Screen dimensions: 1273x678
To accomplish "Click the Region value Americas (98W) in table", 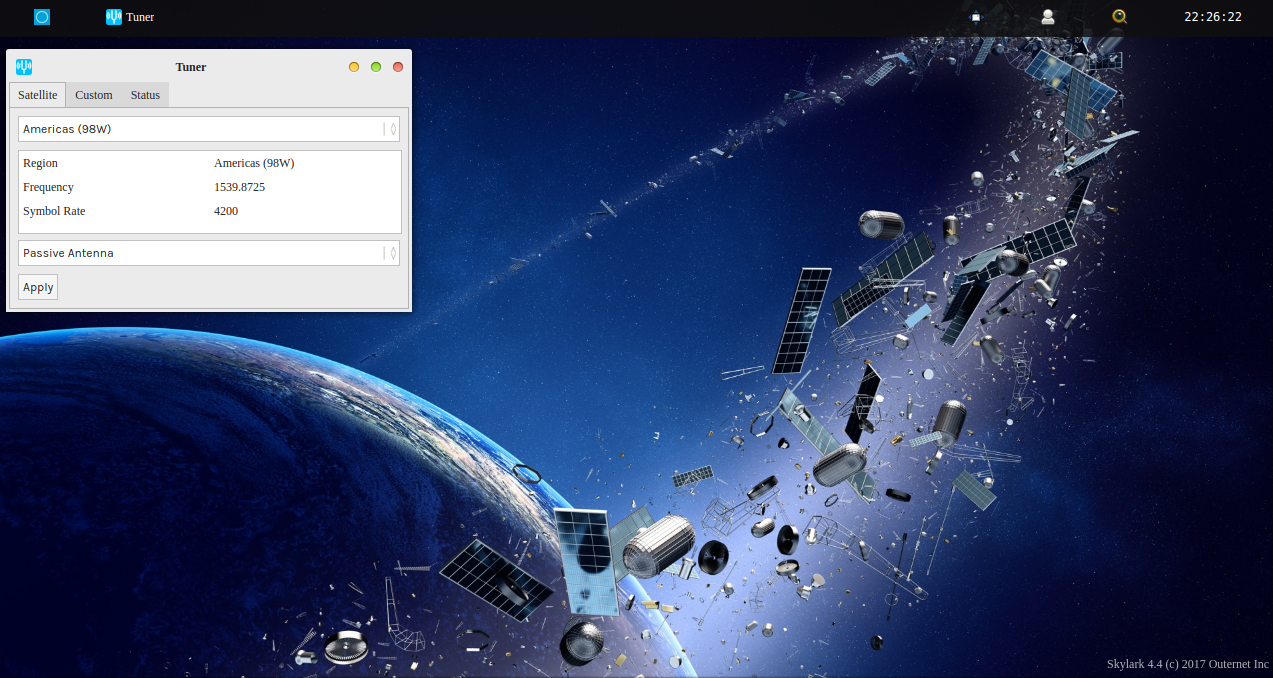I will coord(254,163).
